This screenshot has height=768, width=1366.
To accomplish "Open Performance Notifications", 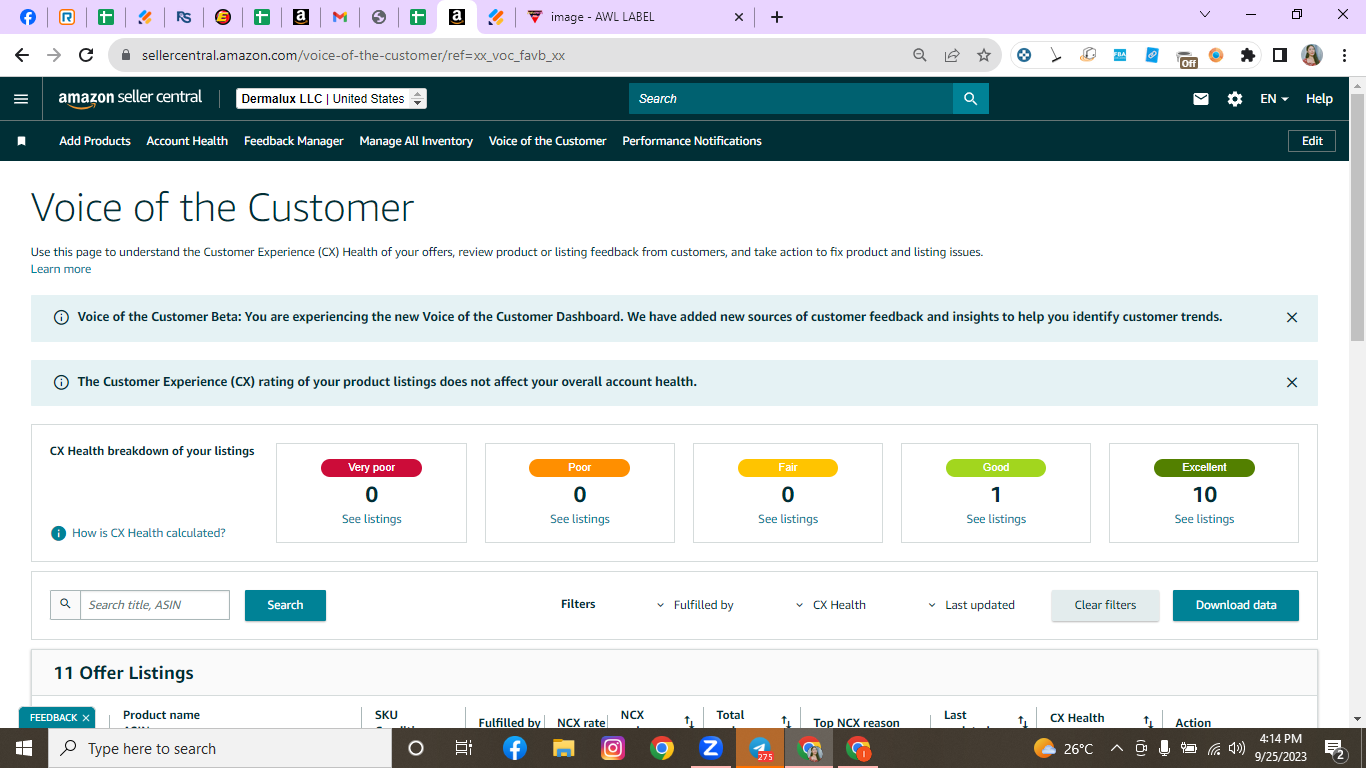I will click(692, 141).
